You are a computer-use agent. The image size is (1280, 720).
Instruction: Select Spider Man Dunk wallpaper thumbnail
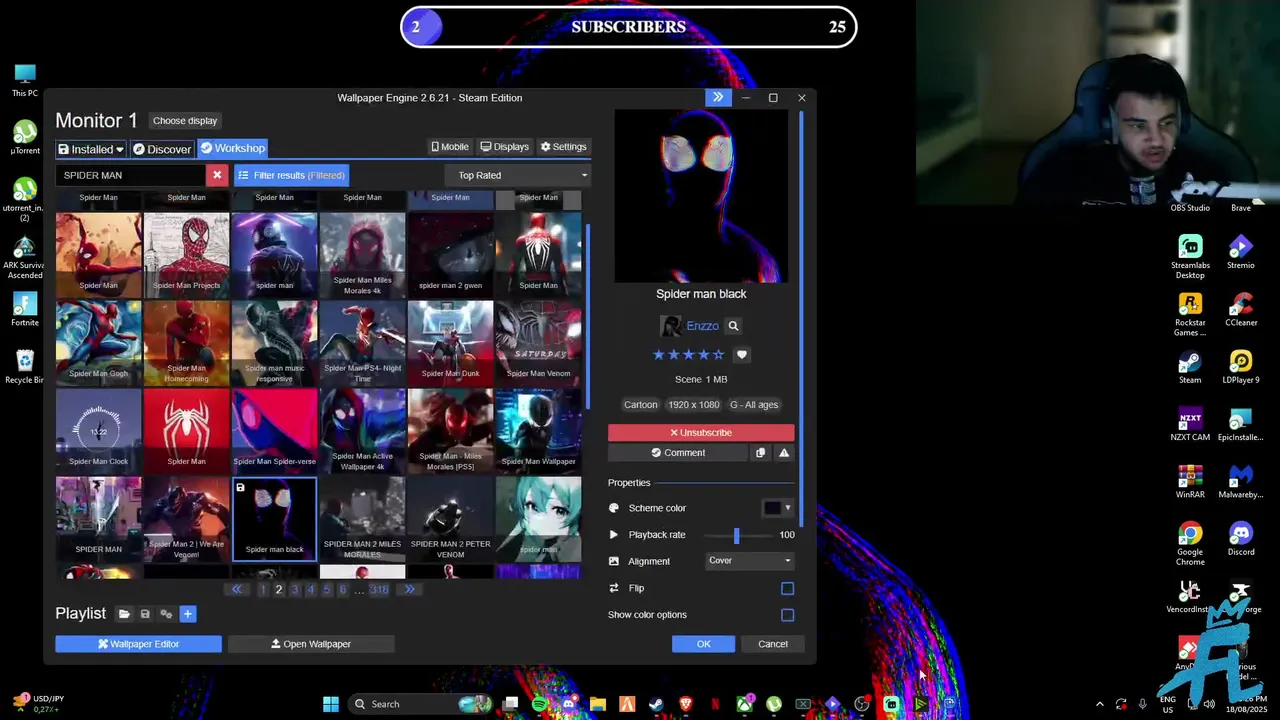click(x=450, y=342)
